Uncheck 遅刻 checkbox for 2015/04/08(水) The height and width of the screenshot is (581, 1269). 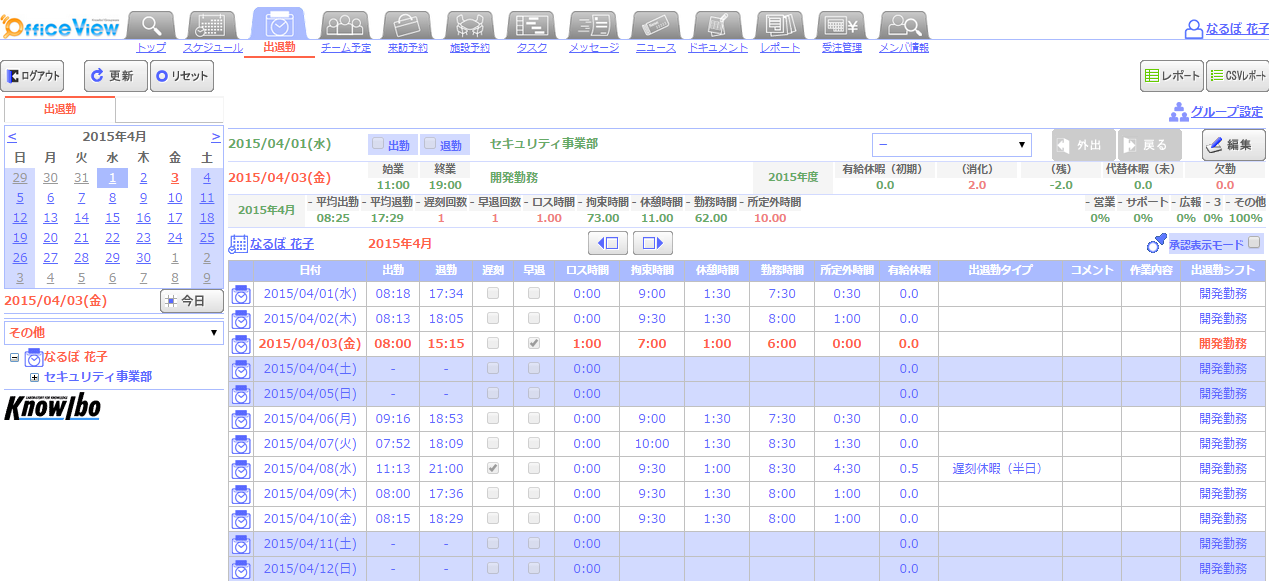coord(492,468)
